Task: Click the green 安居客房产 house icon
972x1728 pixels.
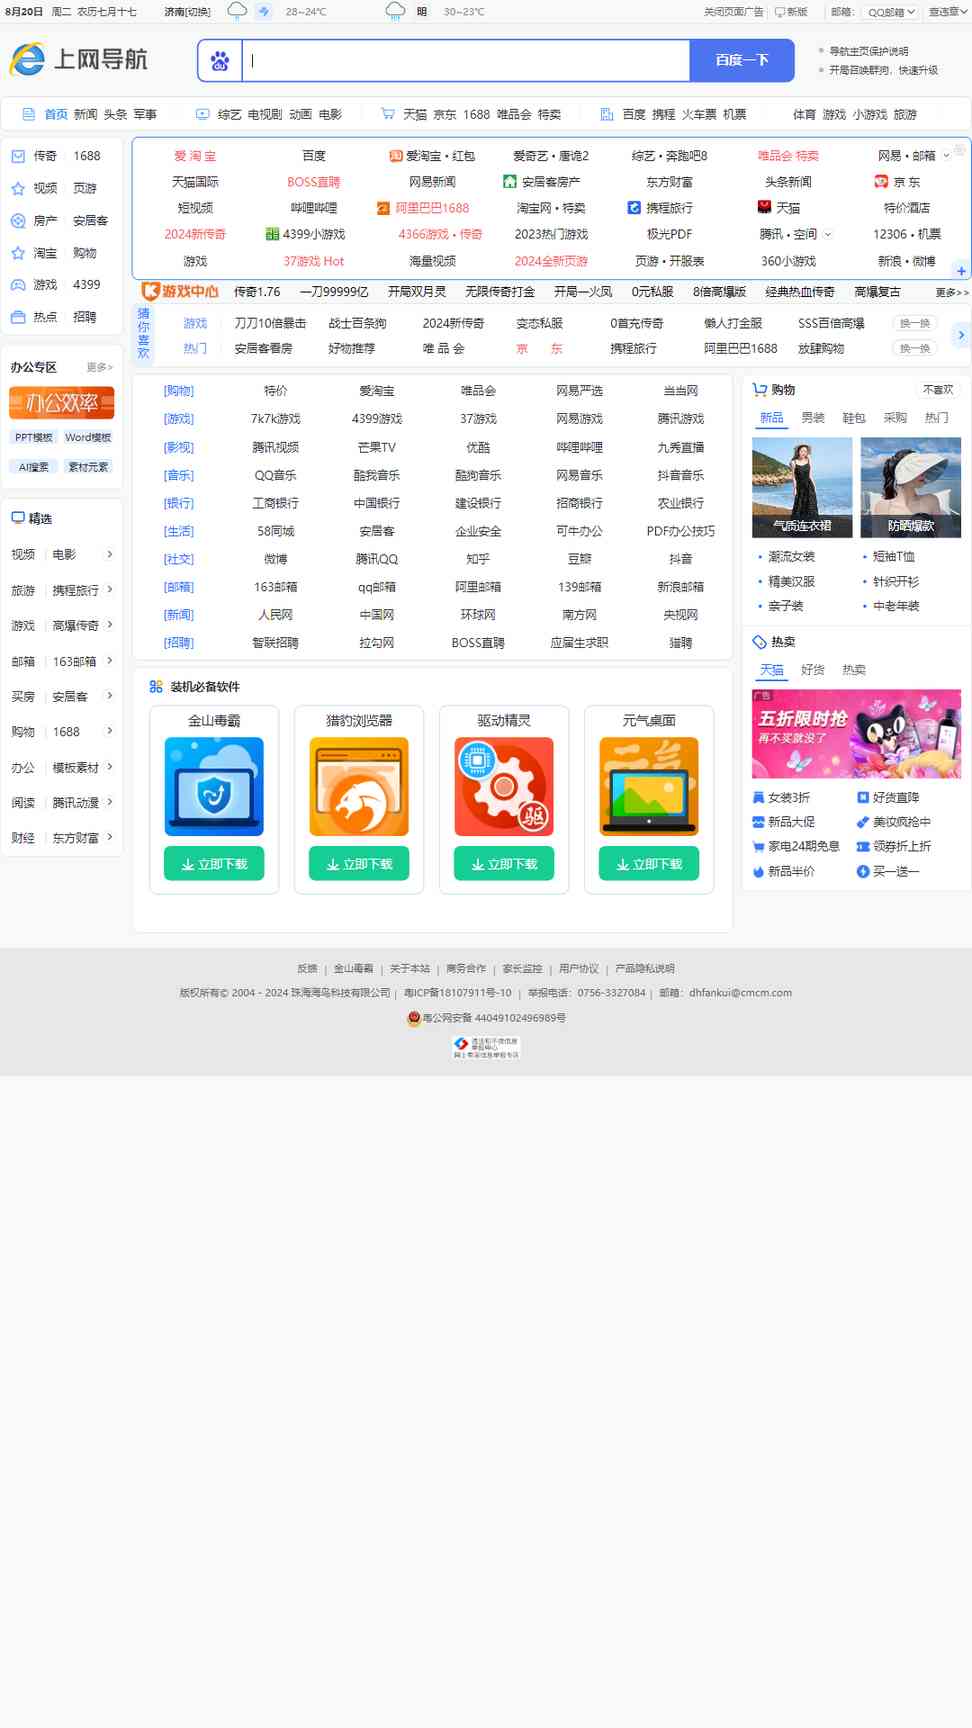Action: tap(510, 182)
